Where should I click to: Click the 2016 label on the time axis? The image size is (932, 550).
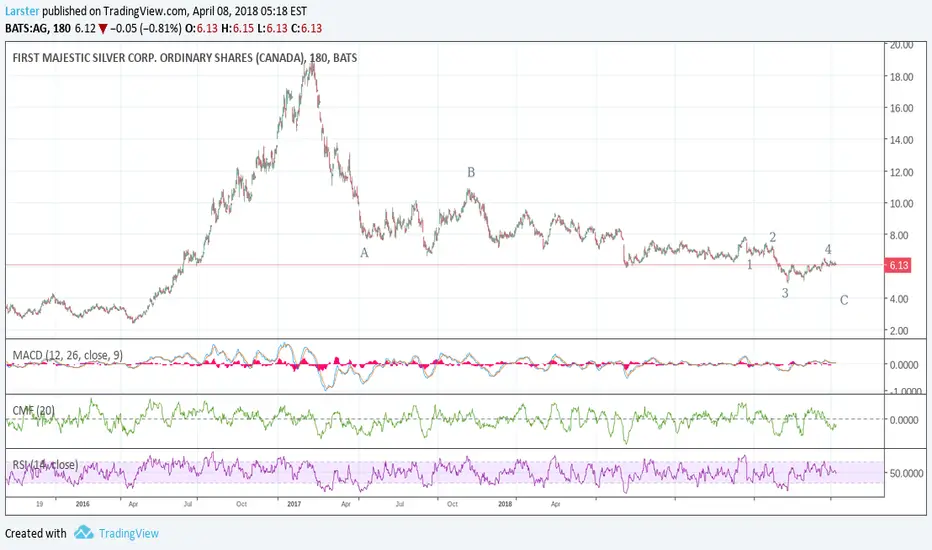click(83, 504)
